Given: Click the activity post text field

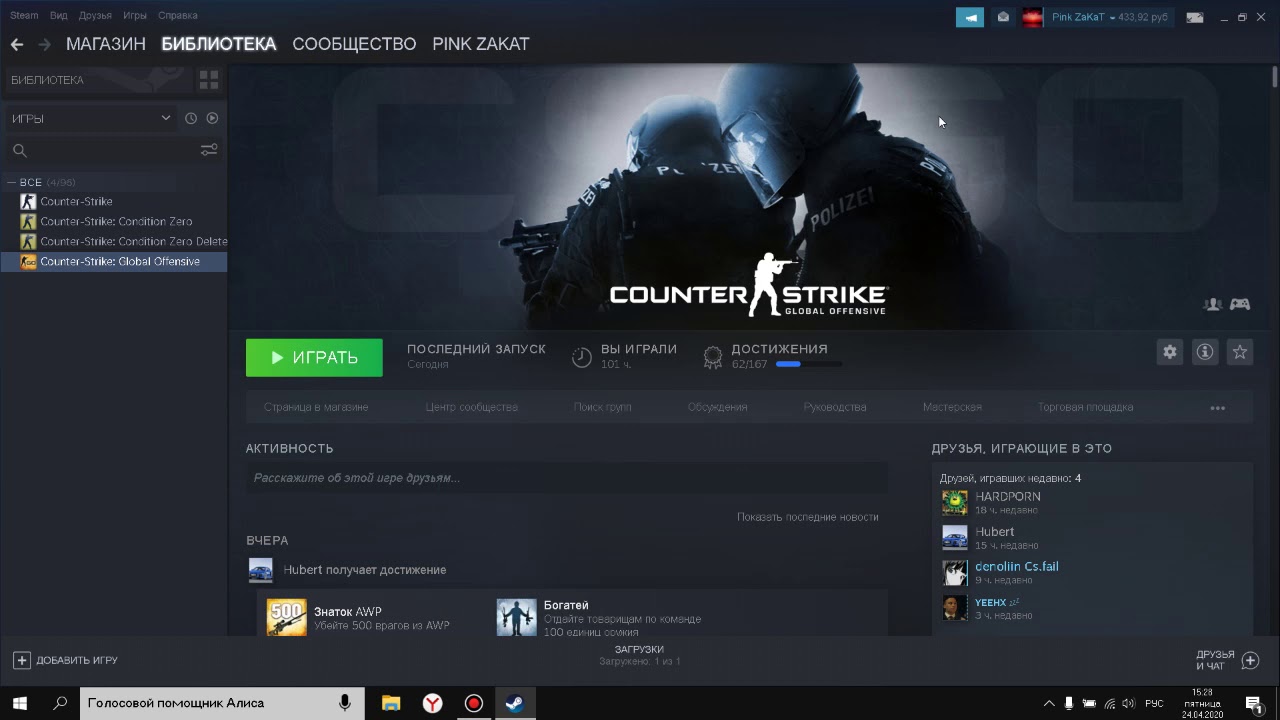Looking at the screenshot, I should (567, 478).
